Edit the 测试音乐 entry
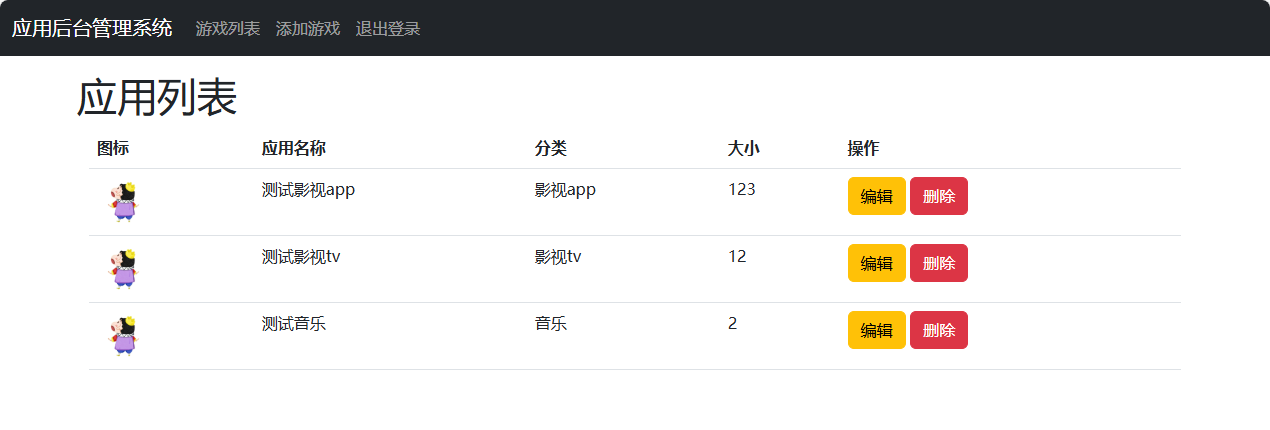The height and width of the screenshot is (430, 1270). point(876,330)
